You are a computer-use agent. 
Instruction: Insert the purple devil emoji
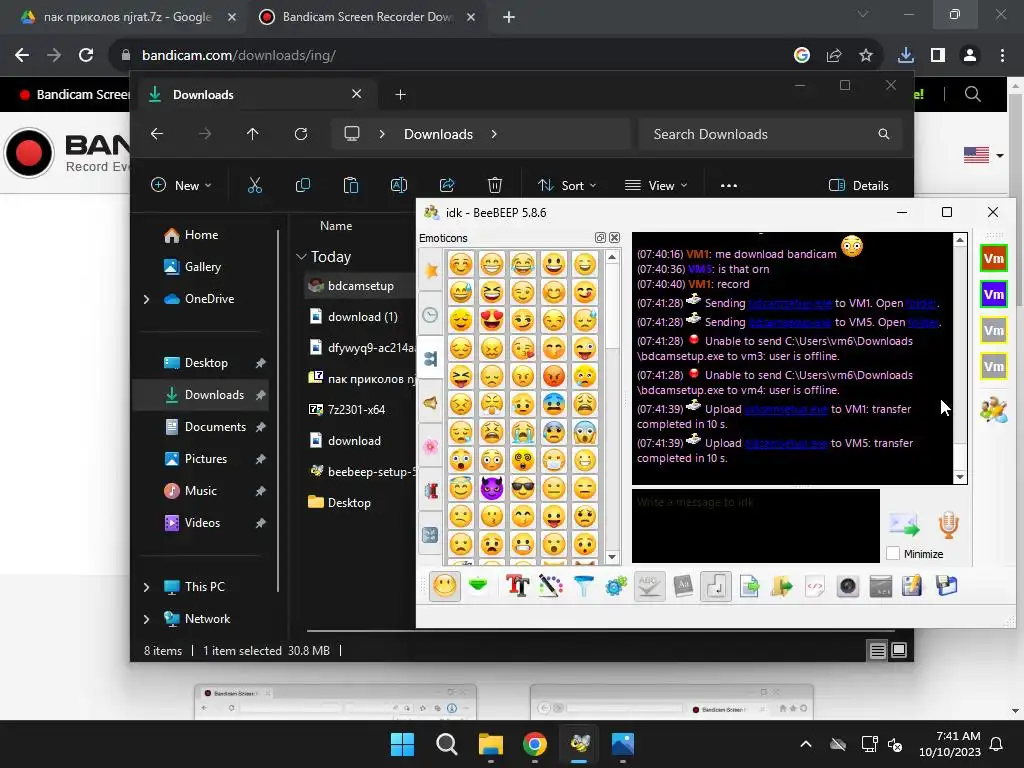click(492, 488)
